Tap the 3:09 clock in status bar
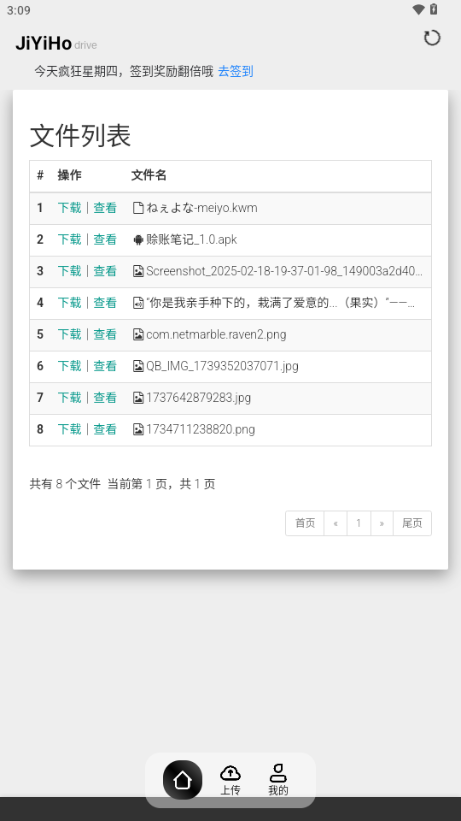The height and width of the screenshot is (821, 461). point(18,10)
